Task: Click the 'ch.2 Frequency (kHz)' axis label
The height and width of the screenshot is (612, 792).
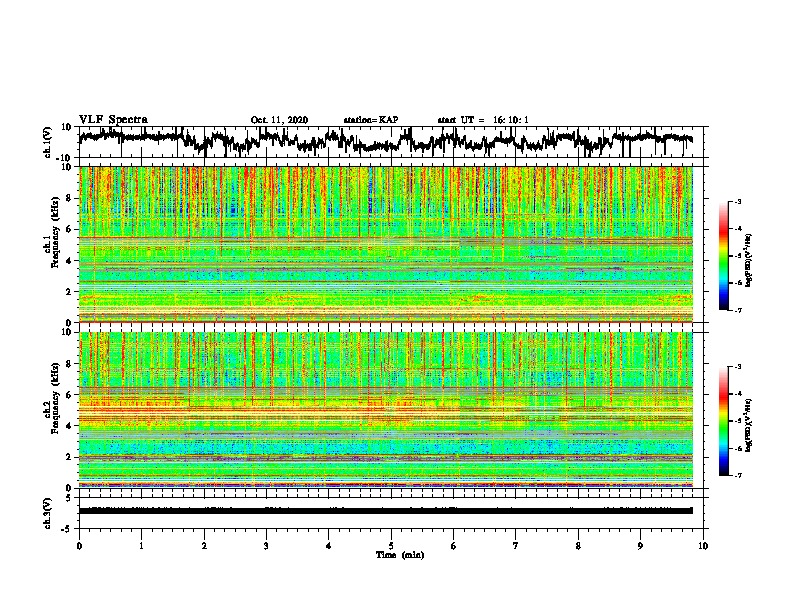Action: (x=51, y=398)
